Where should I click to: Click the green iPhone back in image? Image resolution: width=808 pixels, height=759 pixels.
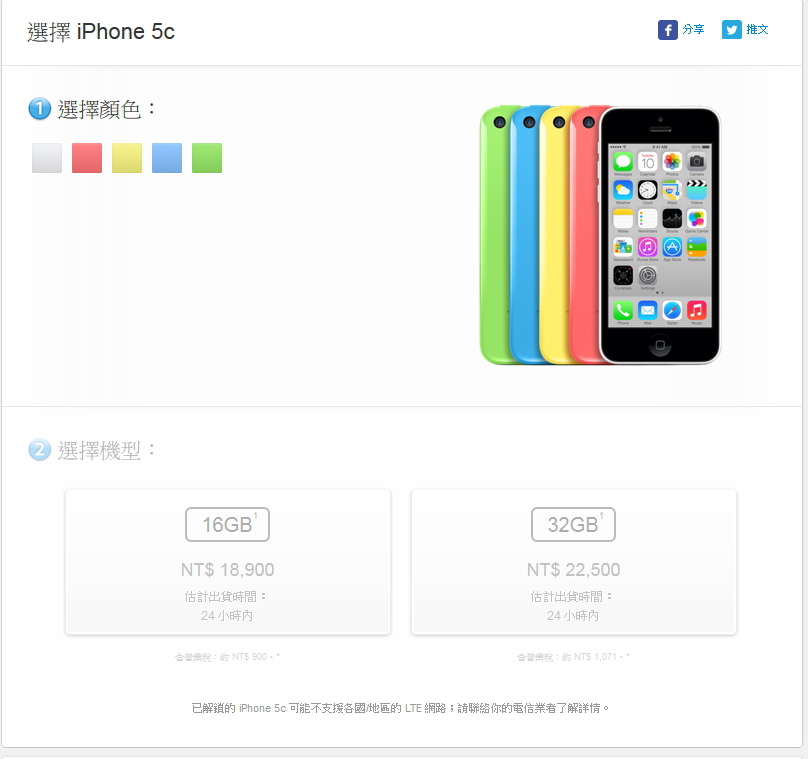pos(494,235)
